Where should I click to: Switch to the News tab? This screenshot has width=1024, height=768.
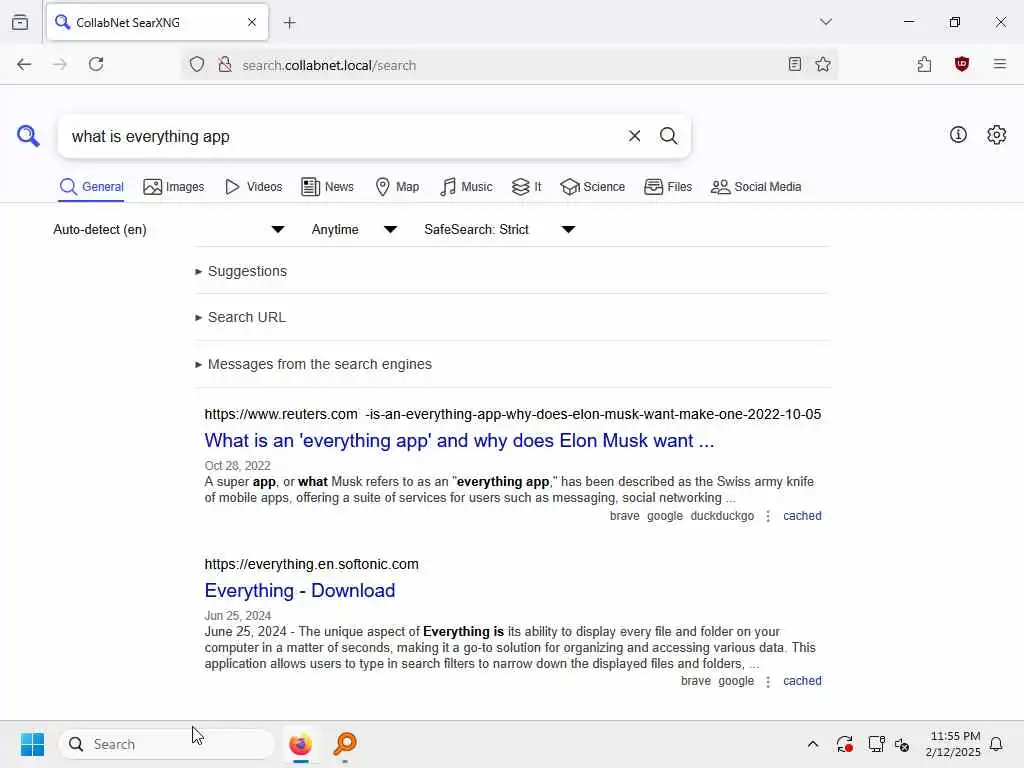327,187
